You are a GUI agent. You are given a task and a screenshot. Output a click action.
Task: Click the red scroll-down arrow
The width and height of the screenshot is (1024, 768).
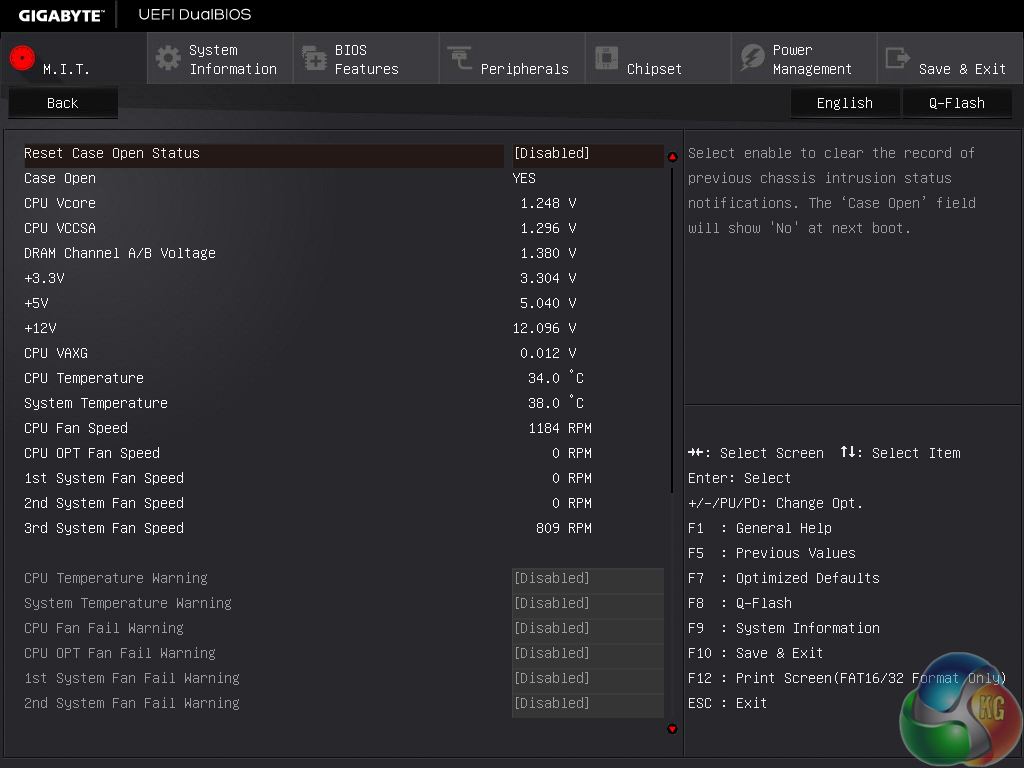672,729
